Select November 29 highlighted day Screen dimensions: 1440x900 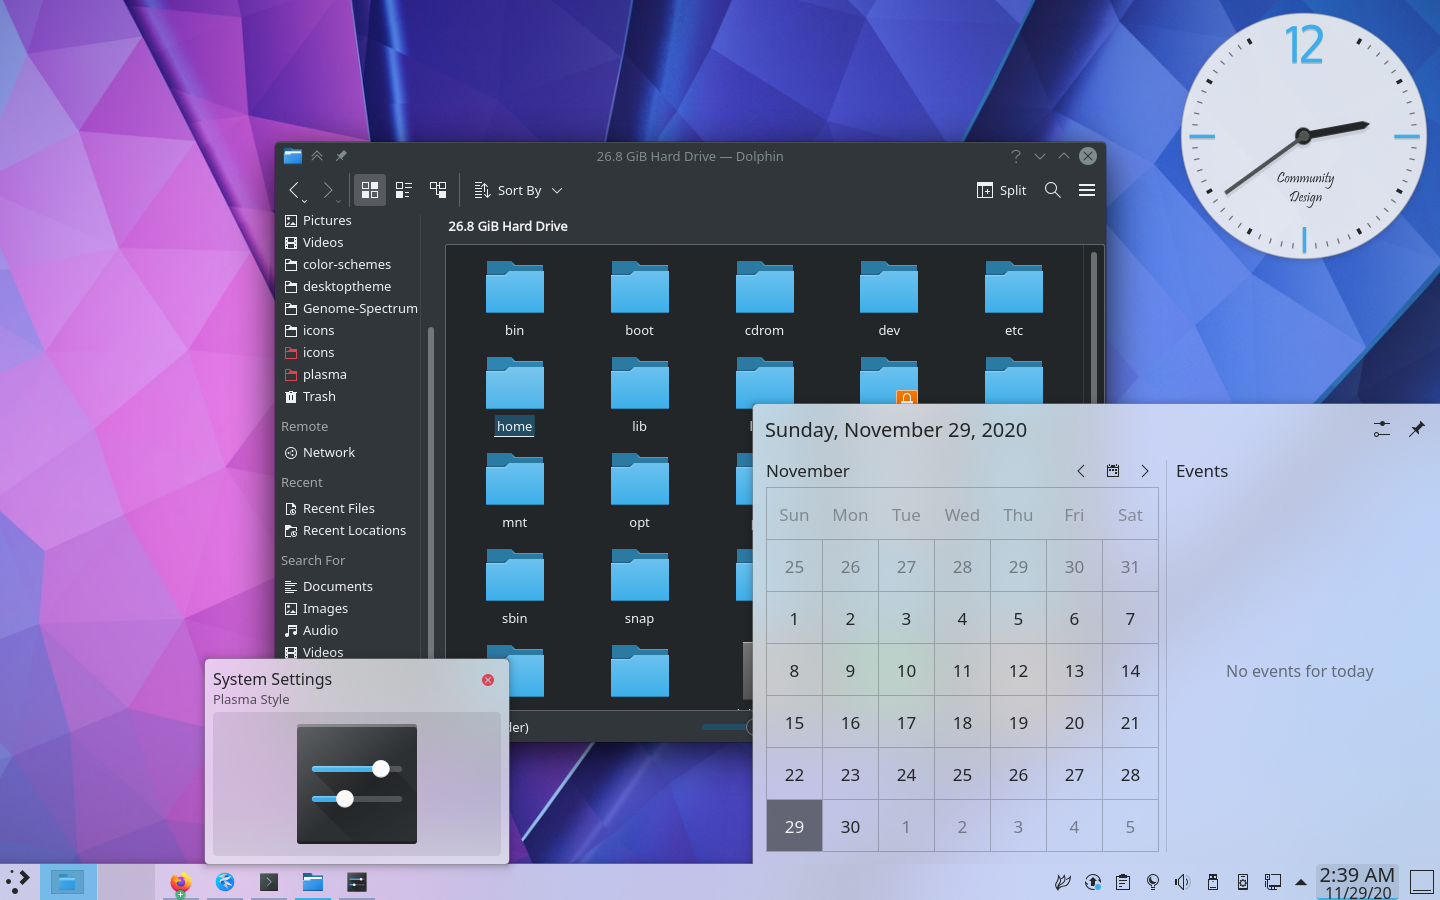click(794, 826)
